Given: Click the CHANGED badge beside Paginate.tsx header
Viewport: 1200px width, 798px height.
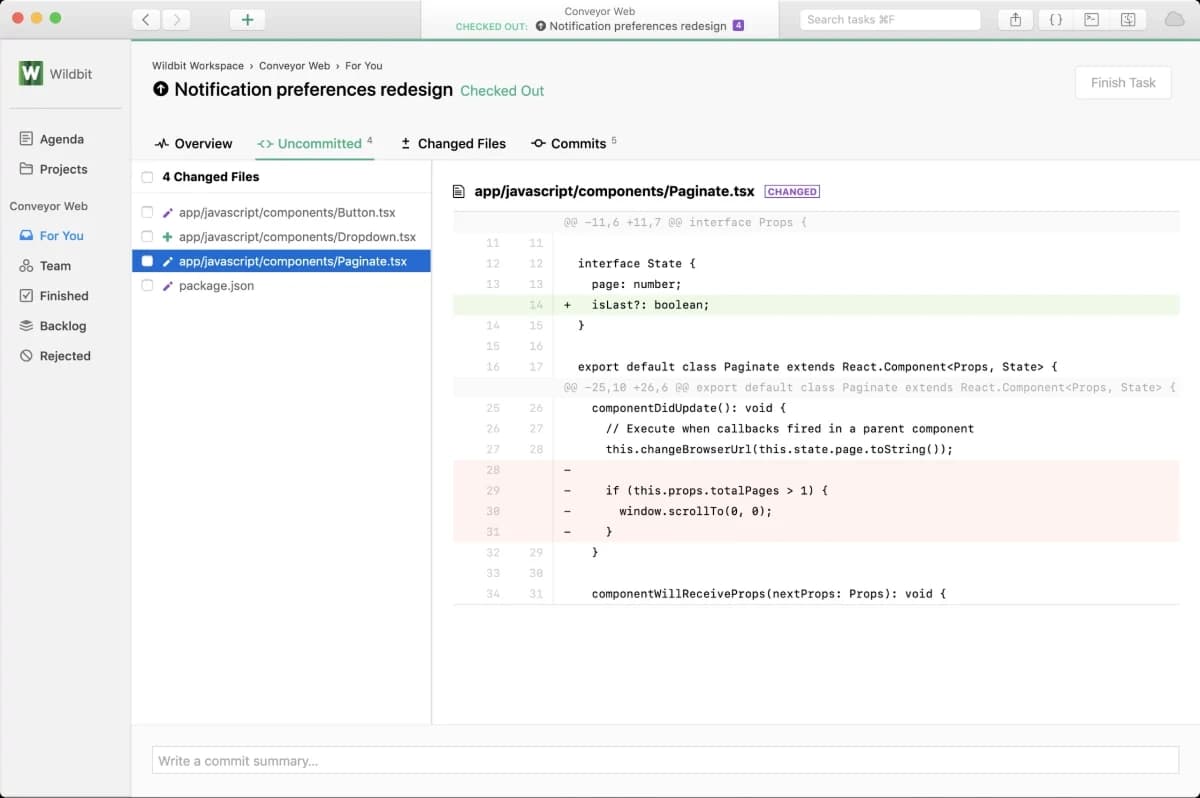Looking at the screenshot, I should 792,192.
